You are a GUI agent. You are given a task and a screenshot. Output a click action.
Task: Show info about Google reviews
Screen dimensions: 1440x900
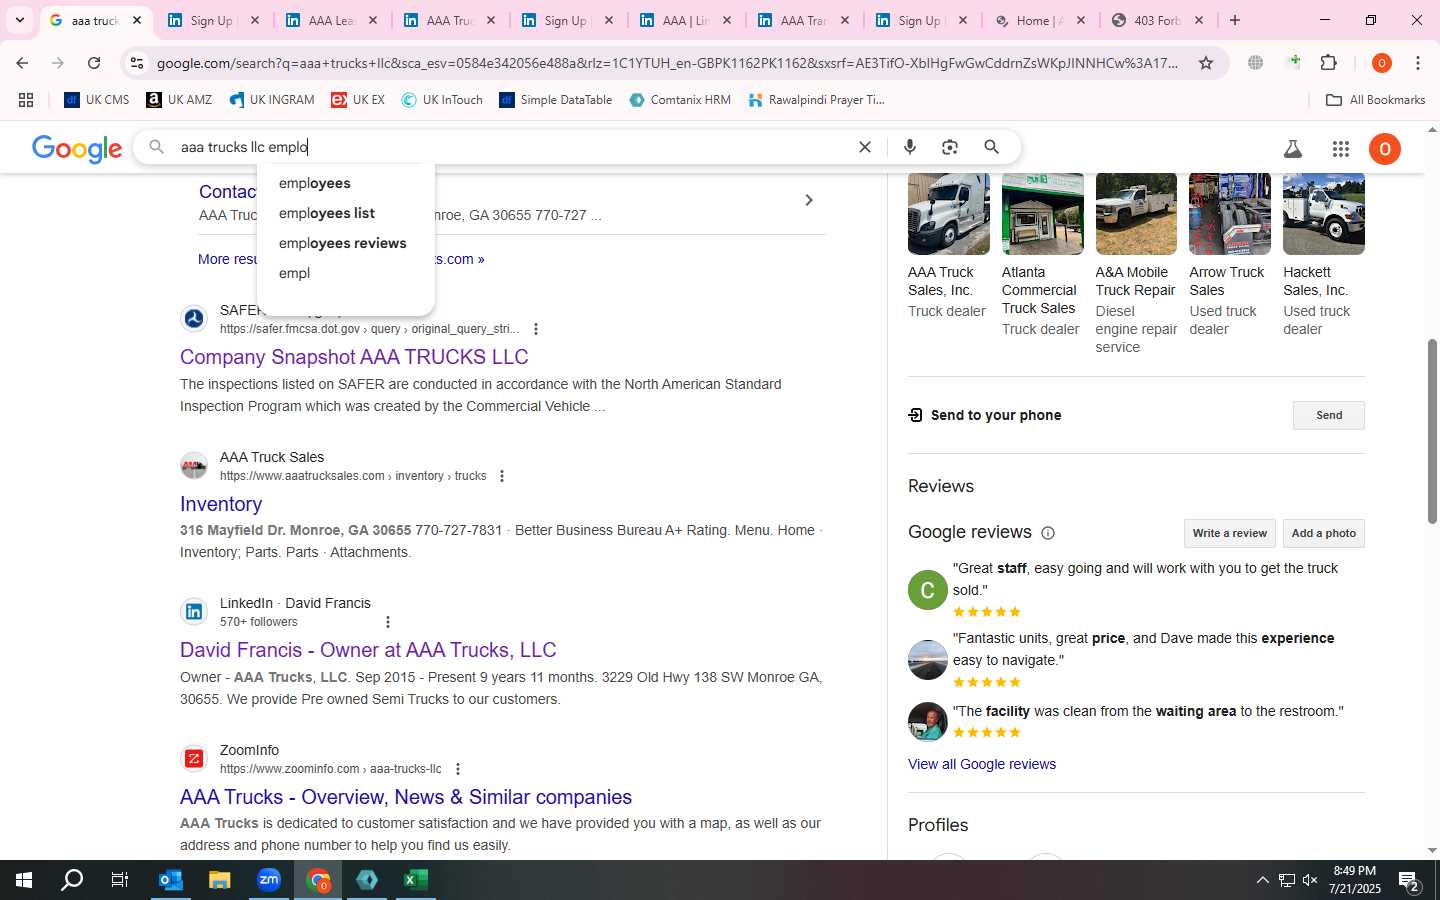point(1048,533)
